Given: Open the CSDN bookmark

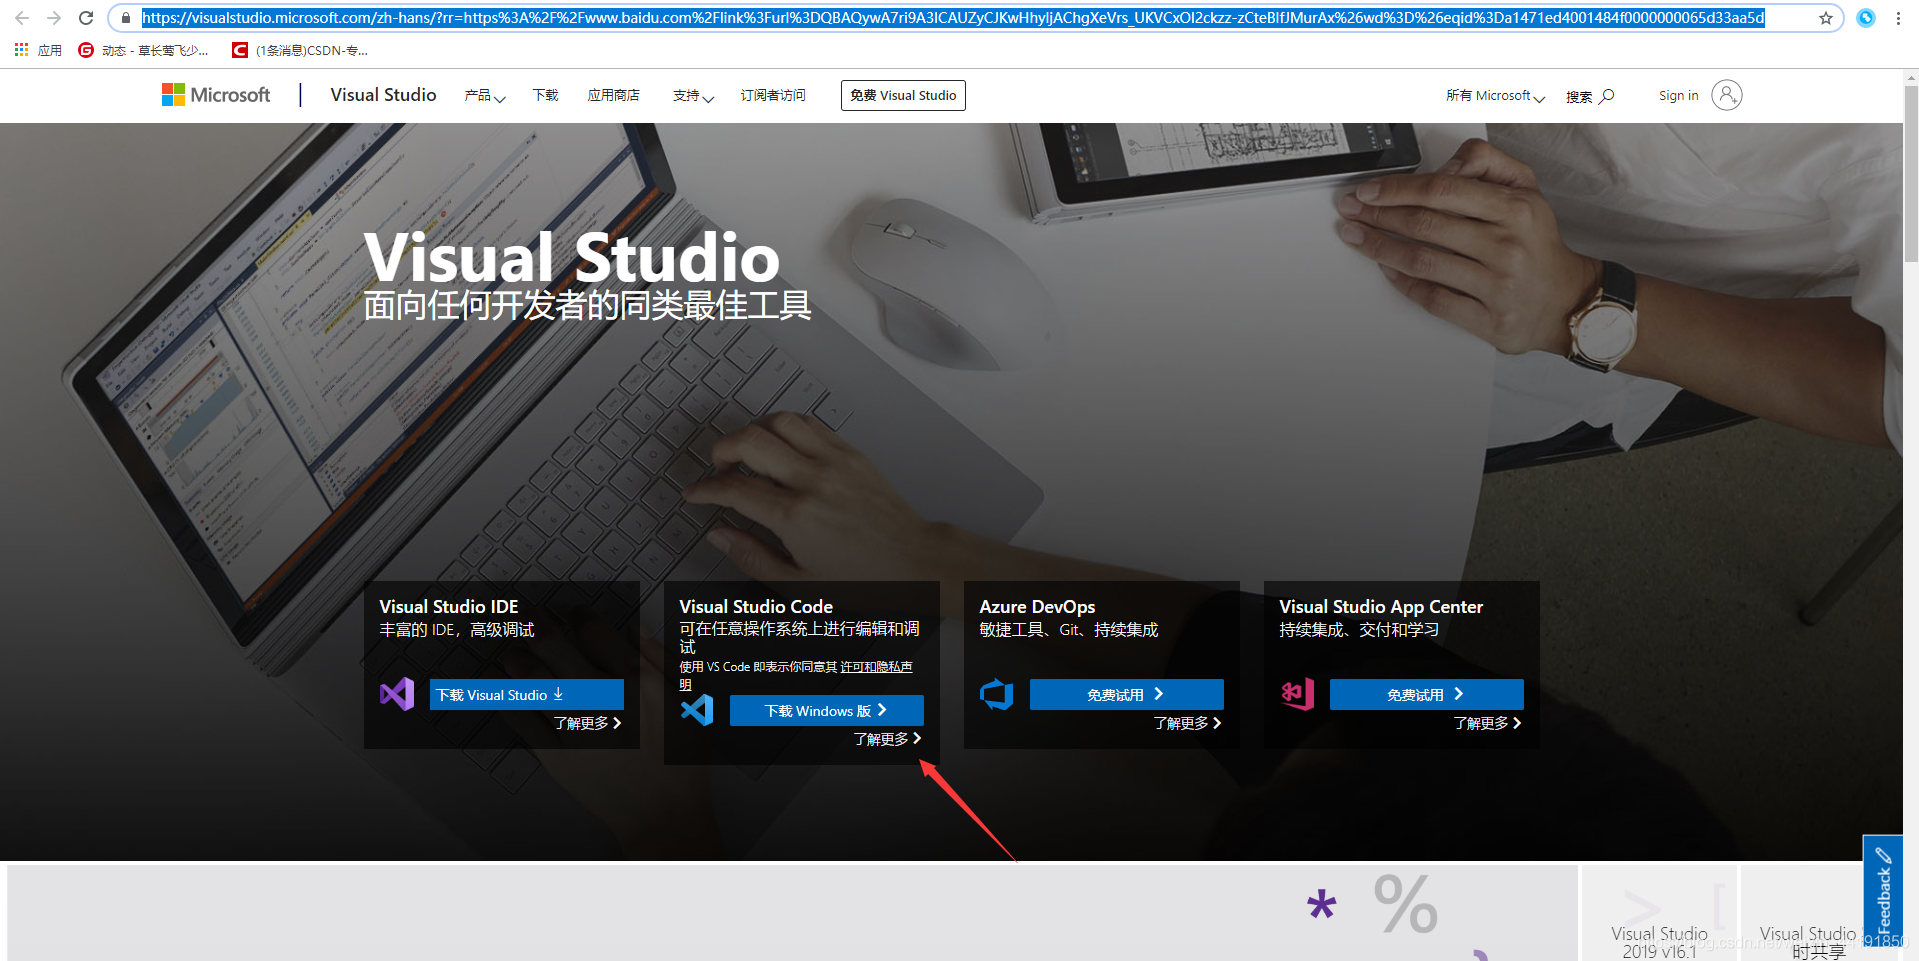Looking at the screenshot, I should point(300,50).
